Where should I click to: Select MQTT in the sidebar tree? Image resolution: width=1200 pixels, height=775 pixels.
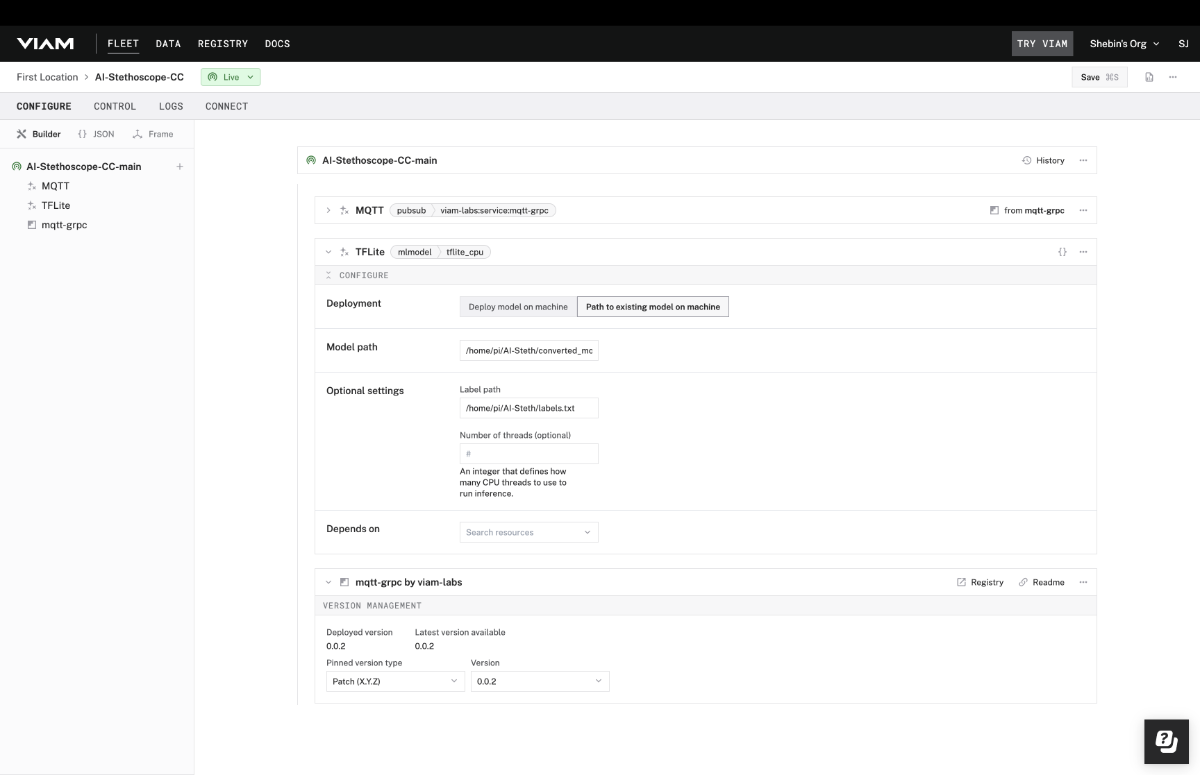pos(49,186)
